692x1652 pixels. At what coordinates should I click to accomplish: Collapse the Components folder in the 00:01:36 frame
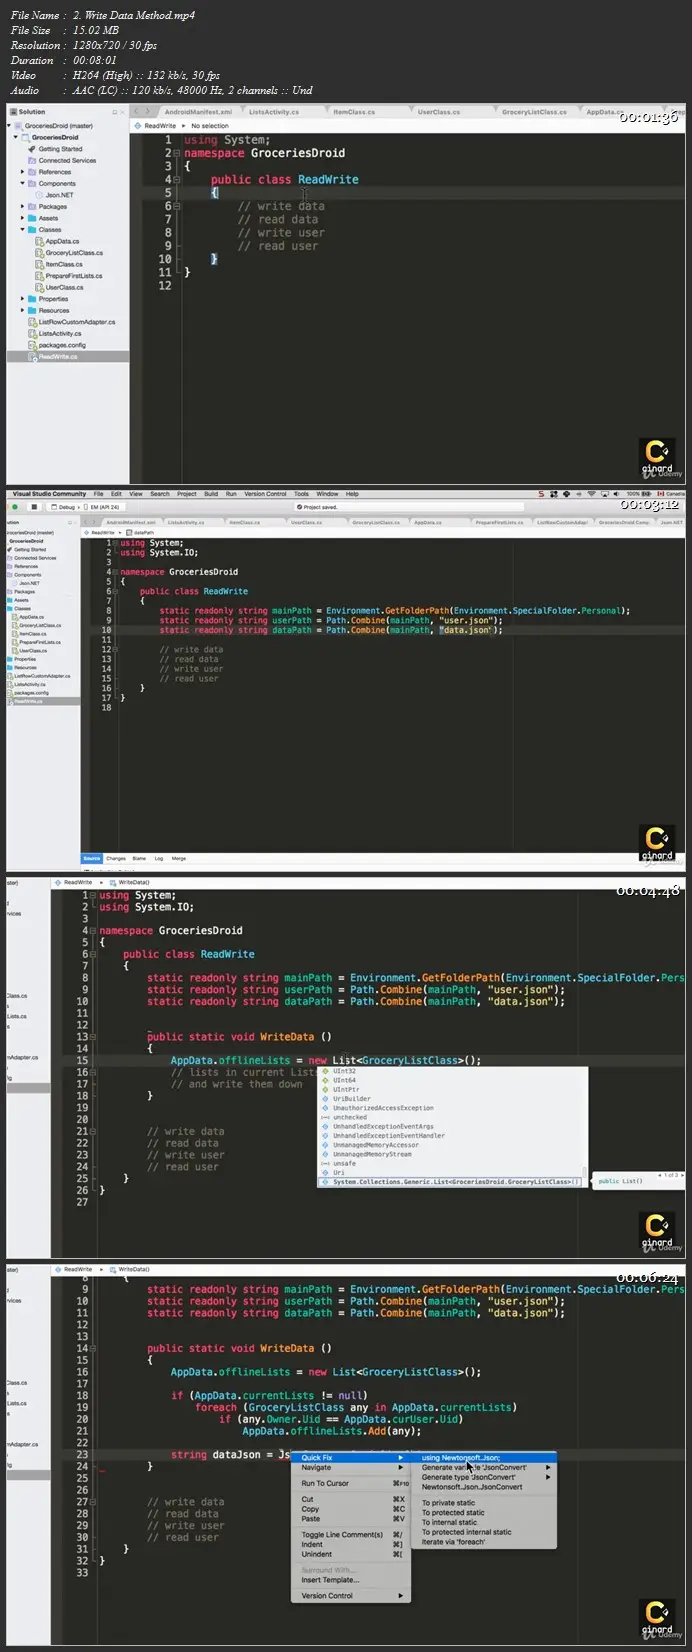23,183
